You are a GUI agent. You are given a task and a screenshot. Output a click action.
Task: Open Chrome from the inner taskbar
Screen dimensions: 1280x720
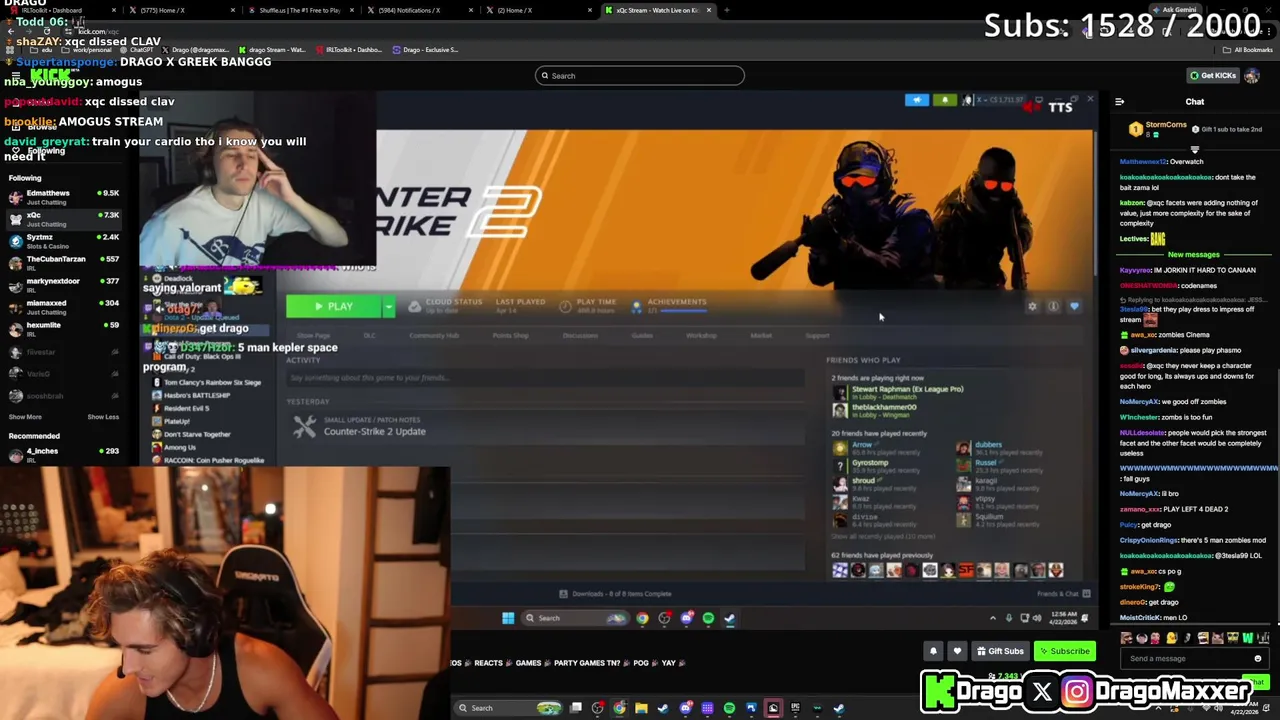pyautogui.click(x=642, y=618)
